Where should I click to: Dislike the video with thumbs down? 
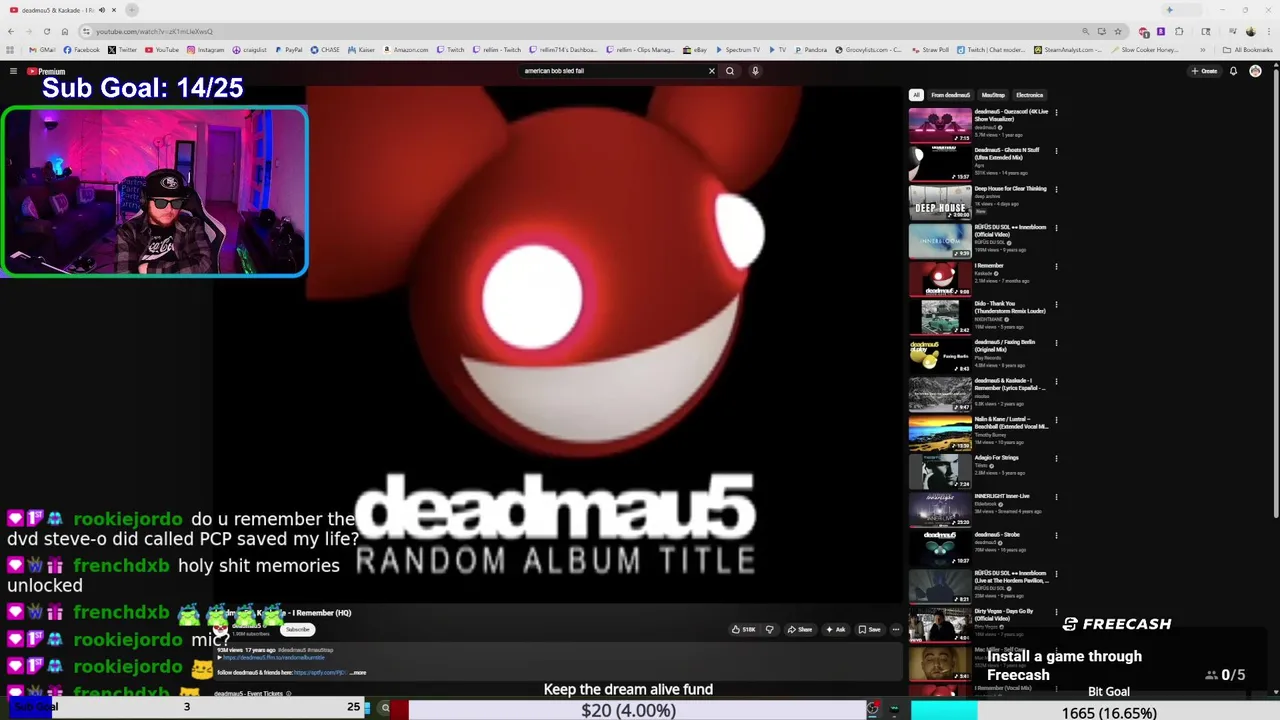769,629
